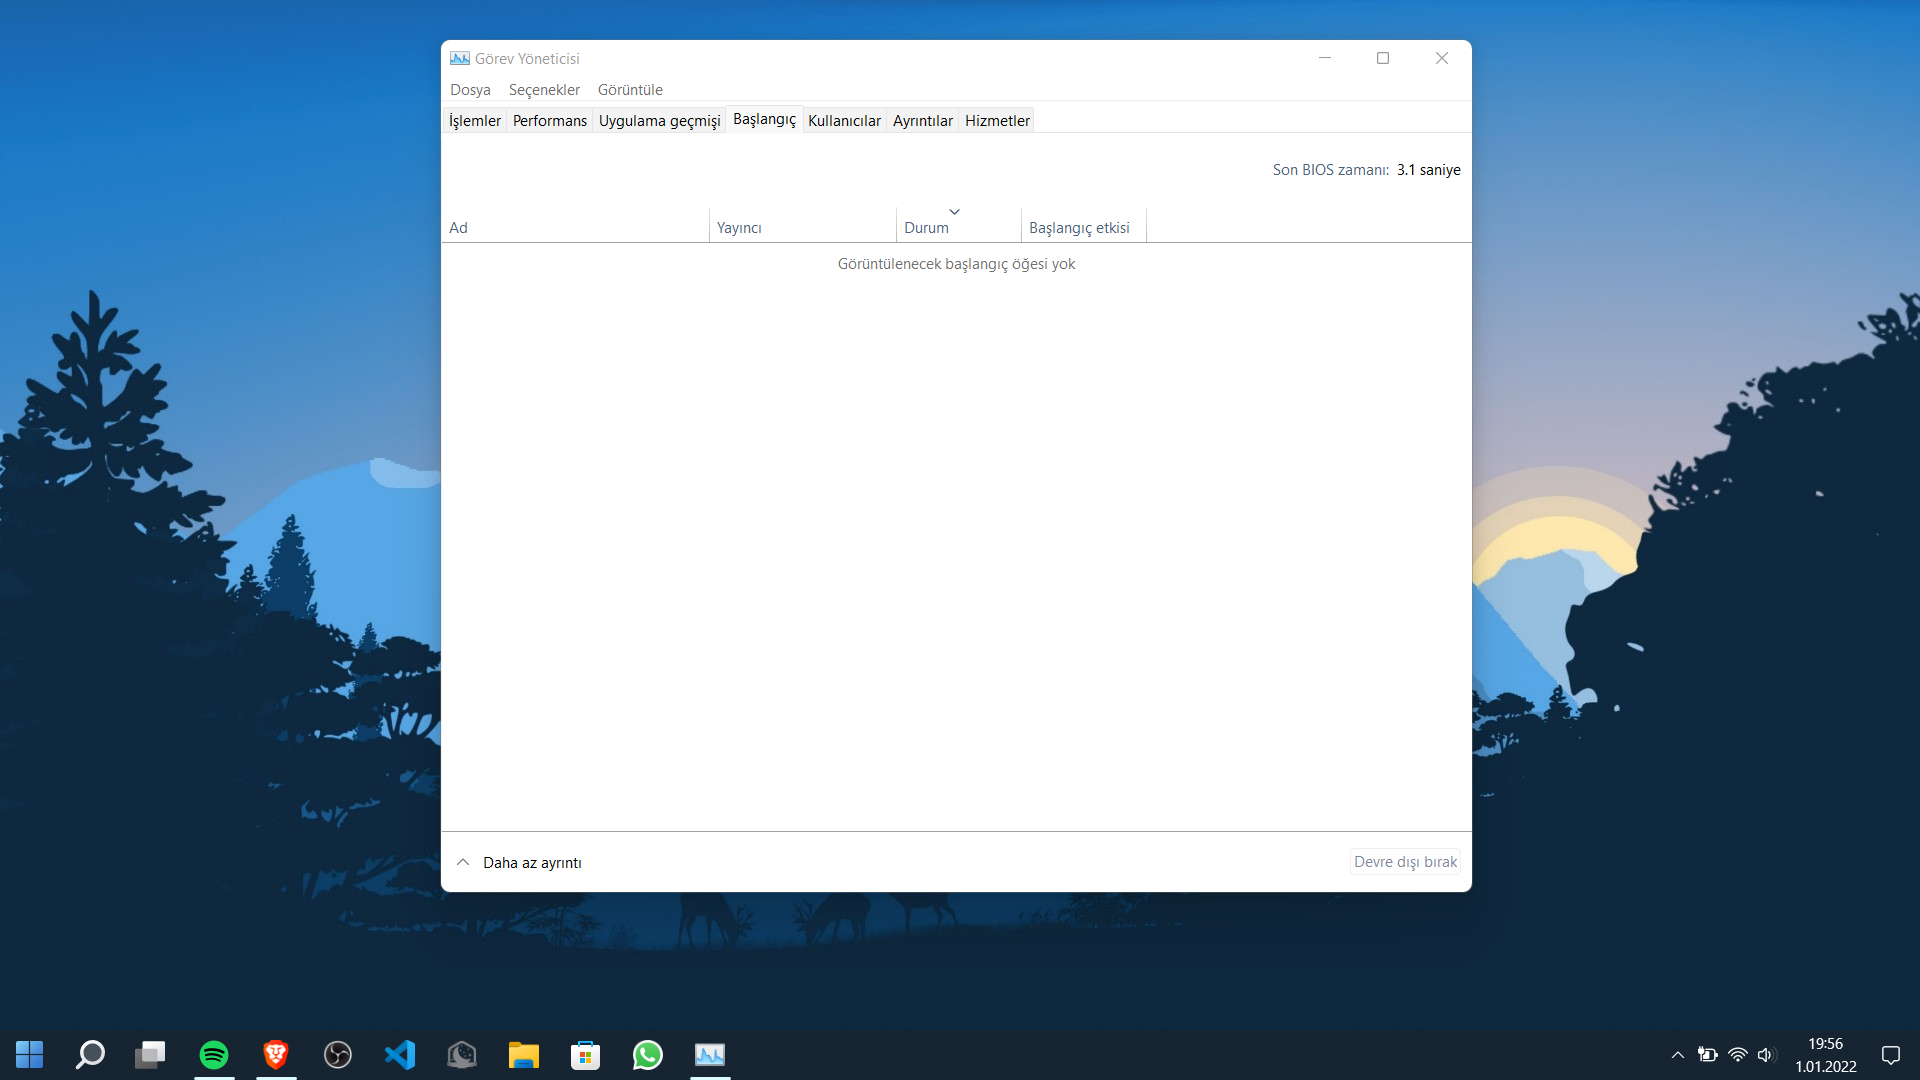
Task: Open OBS Studio taskbar icon
Action: tap(338, 1054)
